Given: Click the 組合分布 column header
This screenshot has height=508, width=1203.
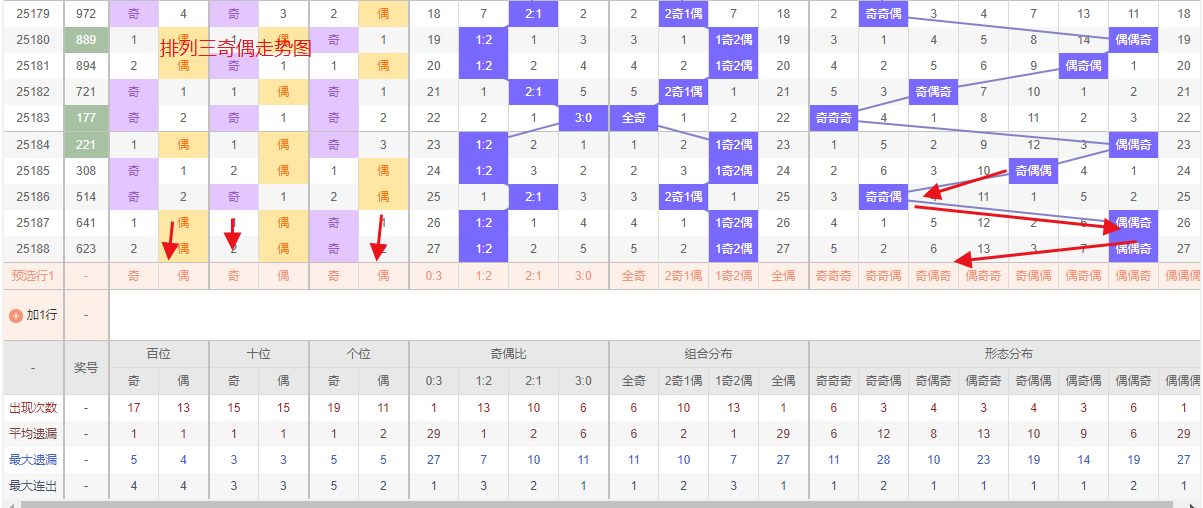Looking at the screenshot, I should click(709, 354).
